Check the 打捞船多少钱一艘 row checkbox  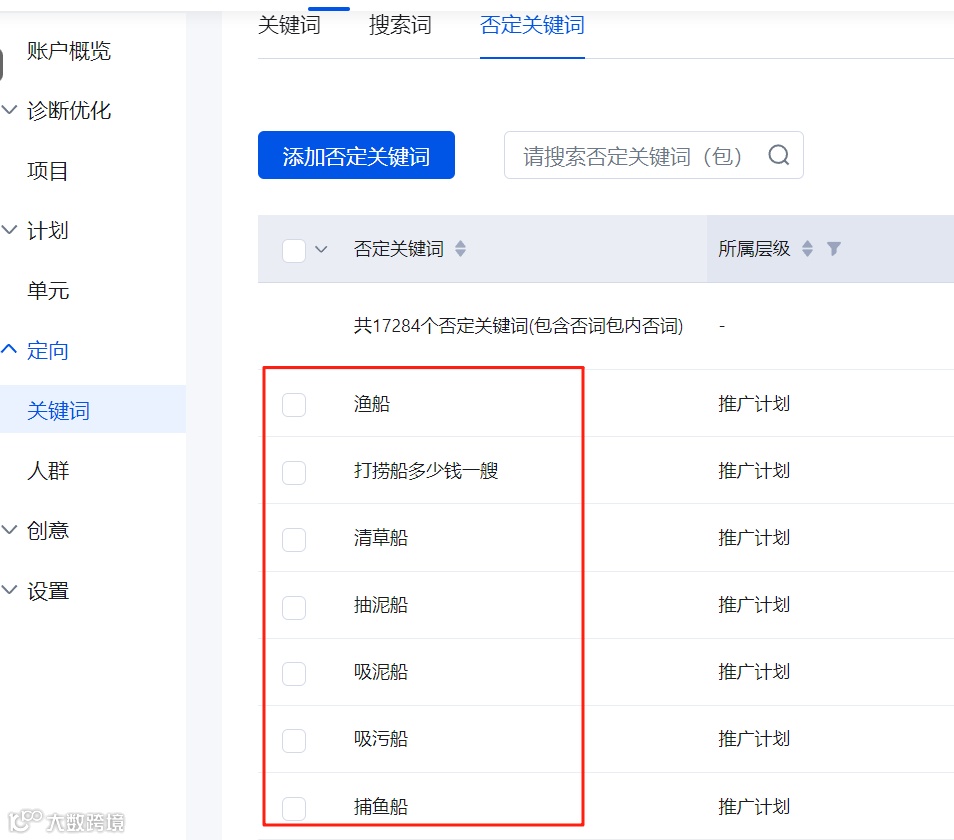[294, 473]
